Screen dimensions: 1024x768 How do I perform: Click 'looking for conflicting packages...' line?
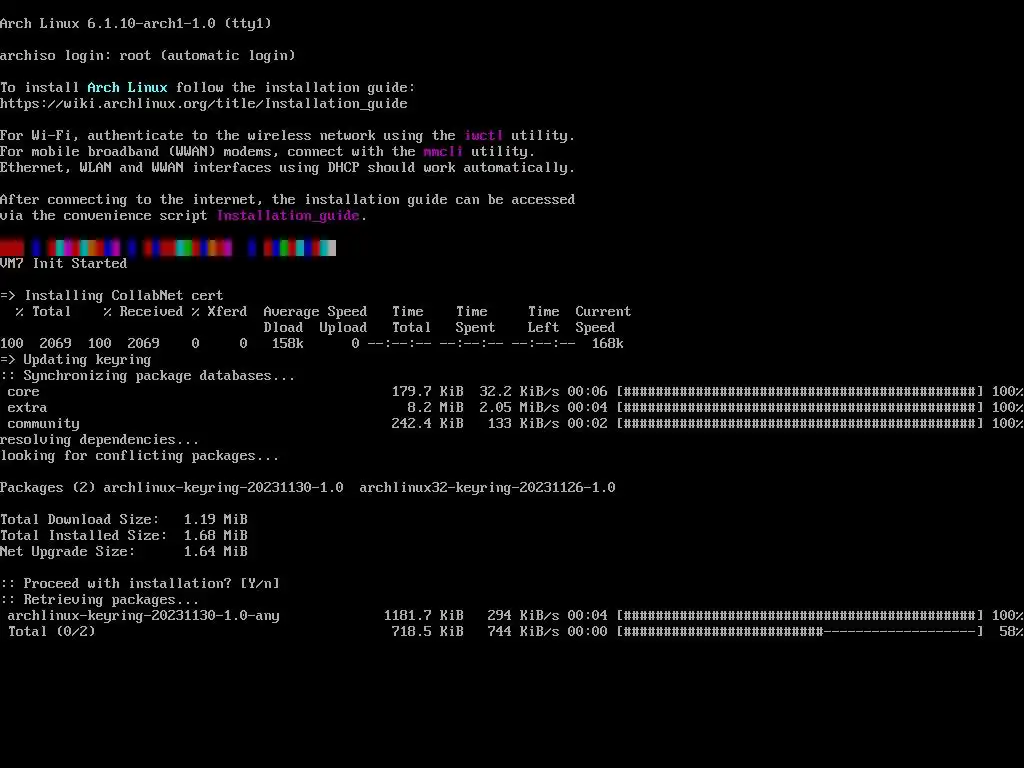140,456
